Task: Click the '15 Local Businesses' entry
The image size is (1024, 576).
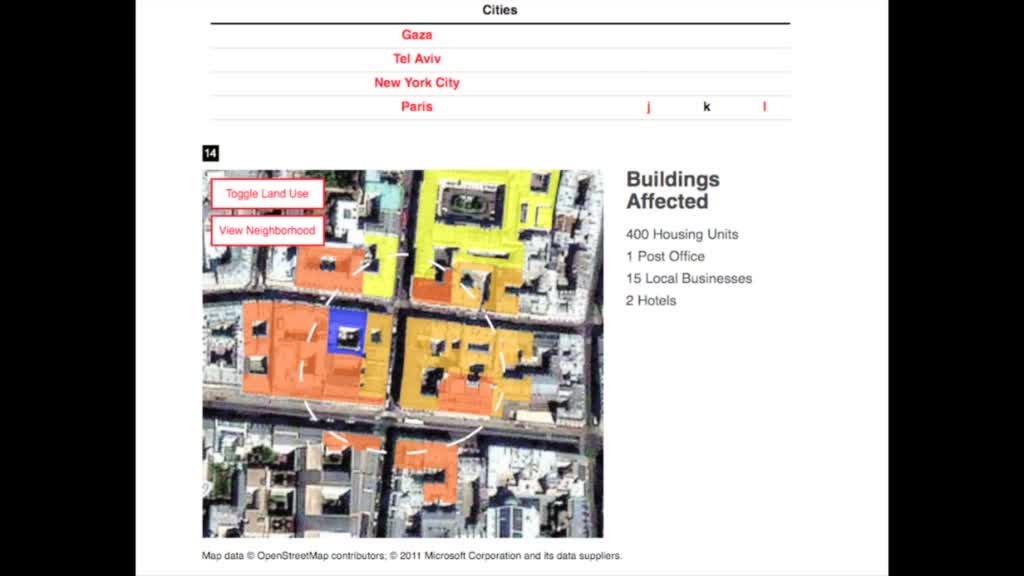Action: point(689,278)
